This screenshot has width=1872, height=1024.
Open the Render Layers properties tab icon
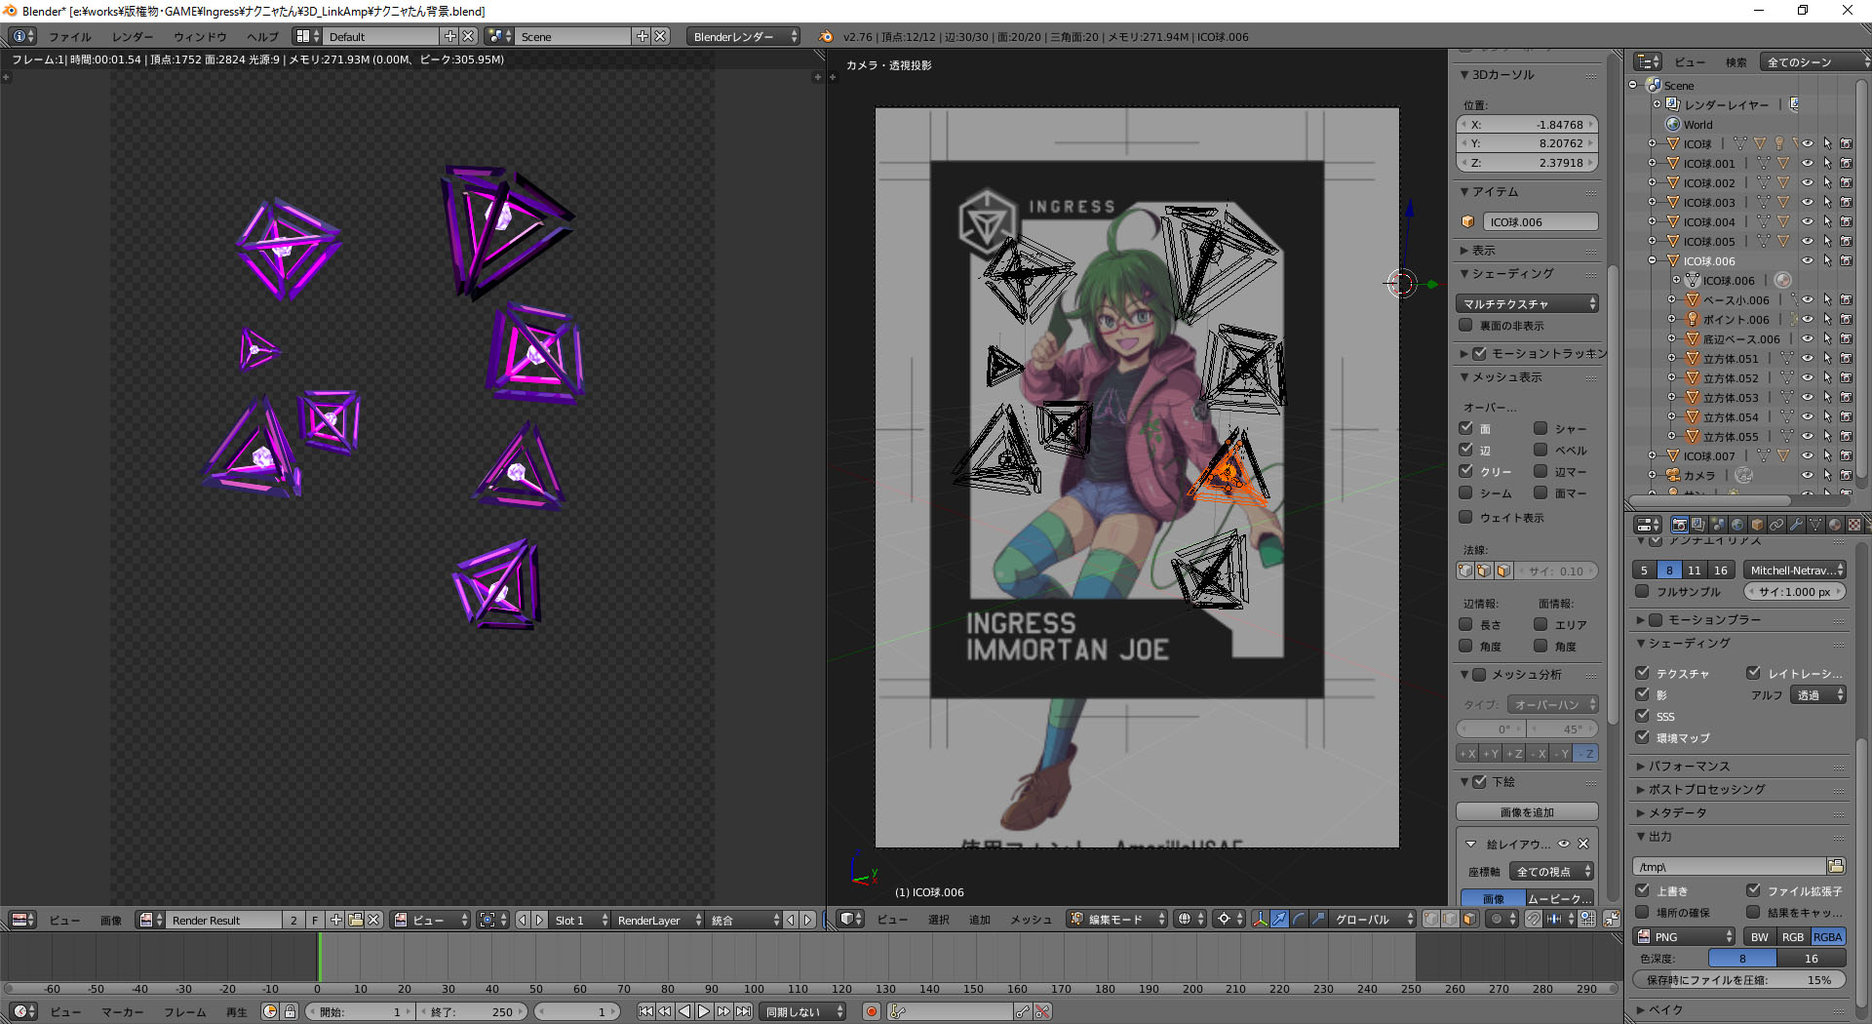1698,524
